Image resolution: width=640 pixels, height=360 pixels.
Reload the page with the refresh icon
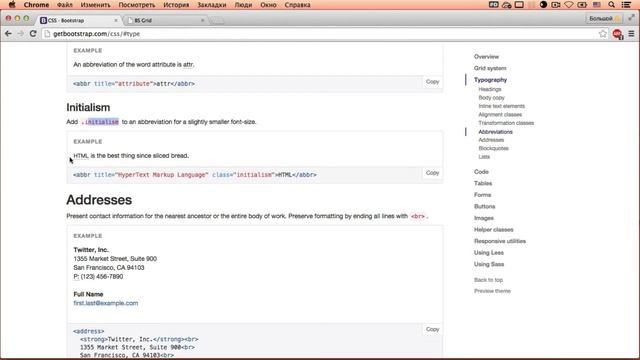click(33, 34)
